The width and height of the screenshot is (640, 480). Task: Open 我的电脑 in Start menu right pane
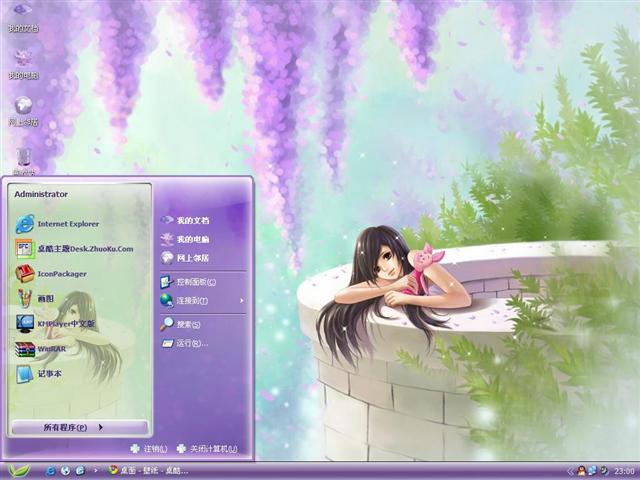coord(185,239)
